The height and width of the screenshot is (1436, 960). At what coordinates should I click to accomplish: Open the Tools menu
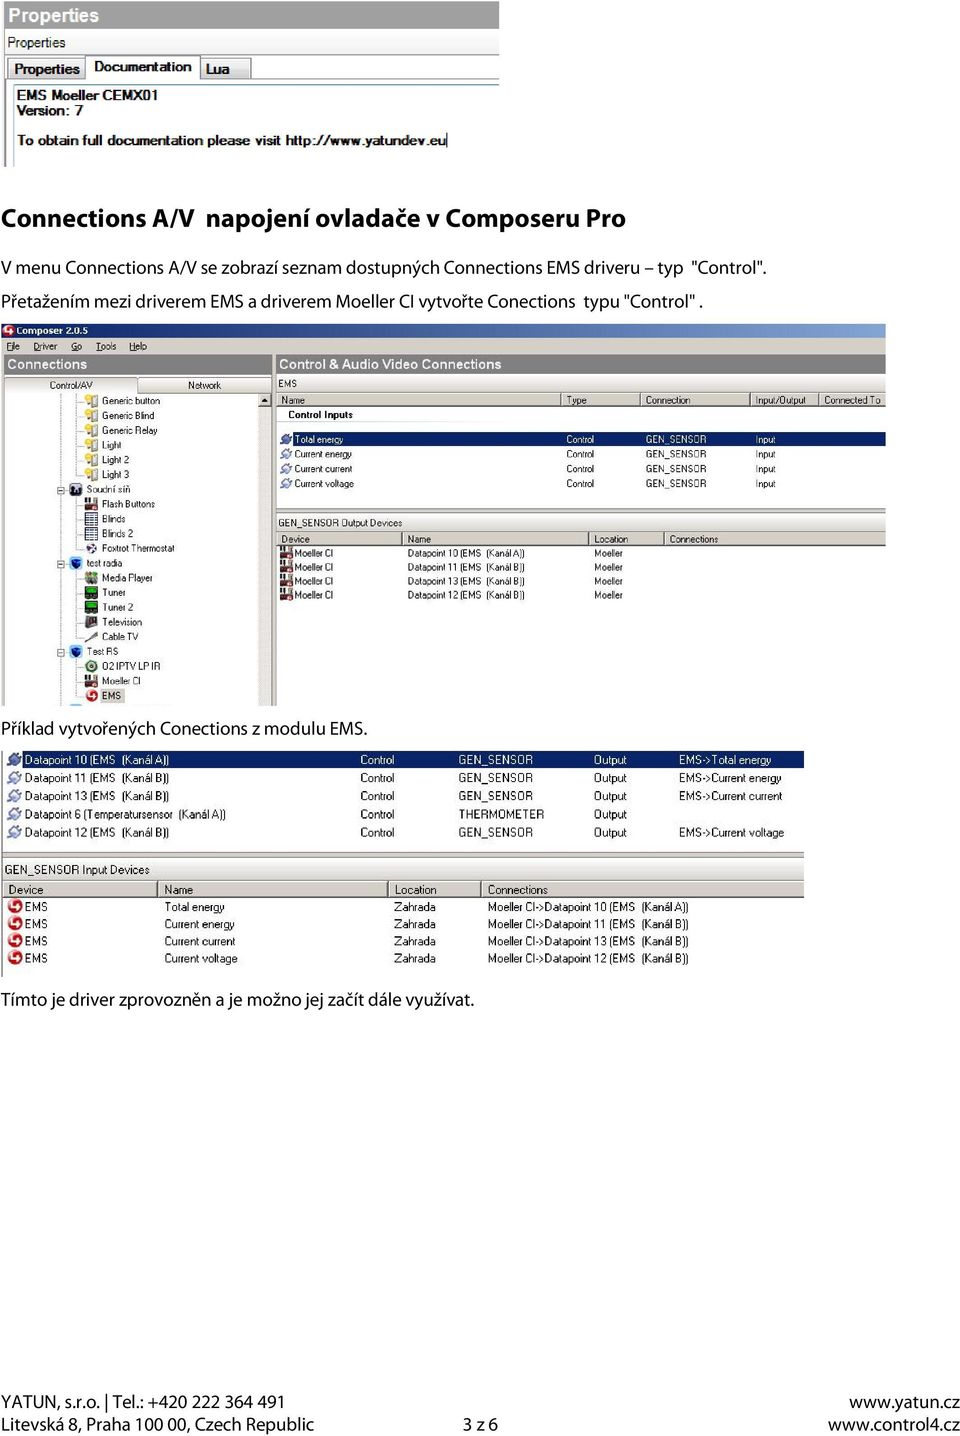click(x=106, y=346)
